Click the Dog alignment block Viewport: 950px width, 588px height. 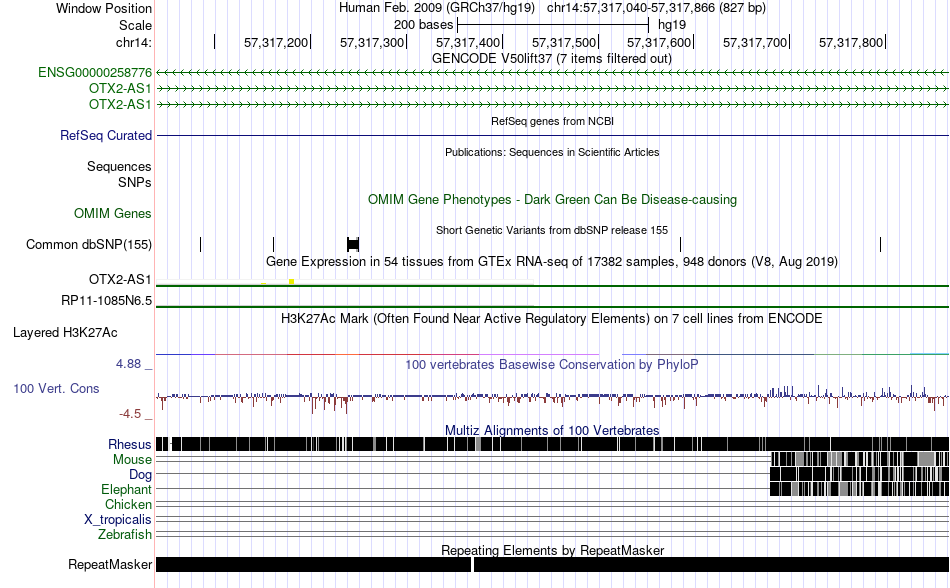click(x=859, y=474)
